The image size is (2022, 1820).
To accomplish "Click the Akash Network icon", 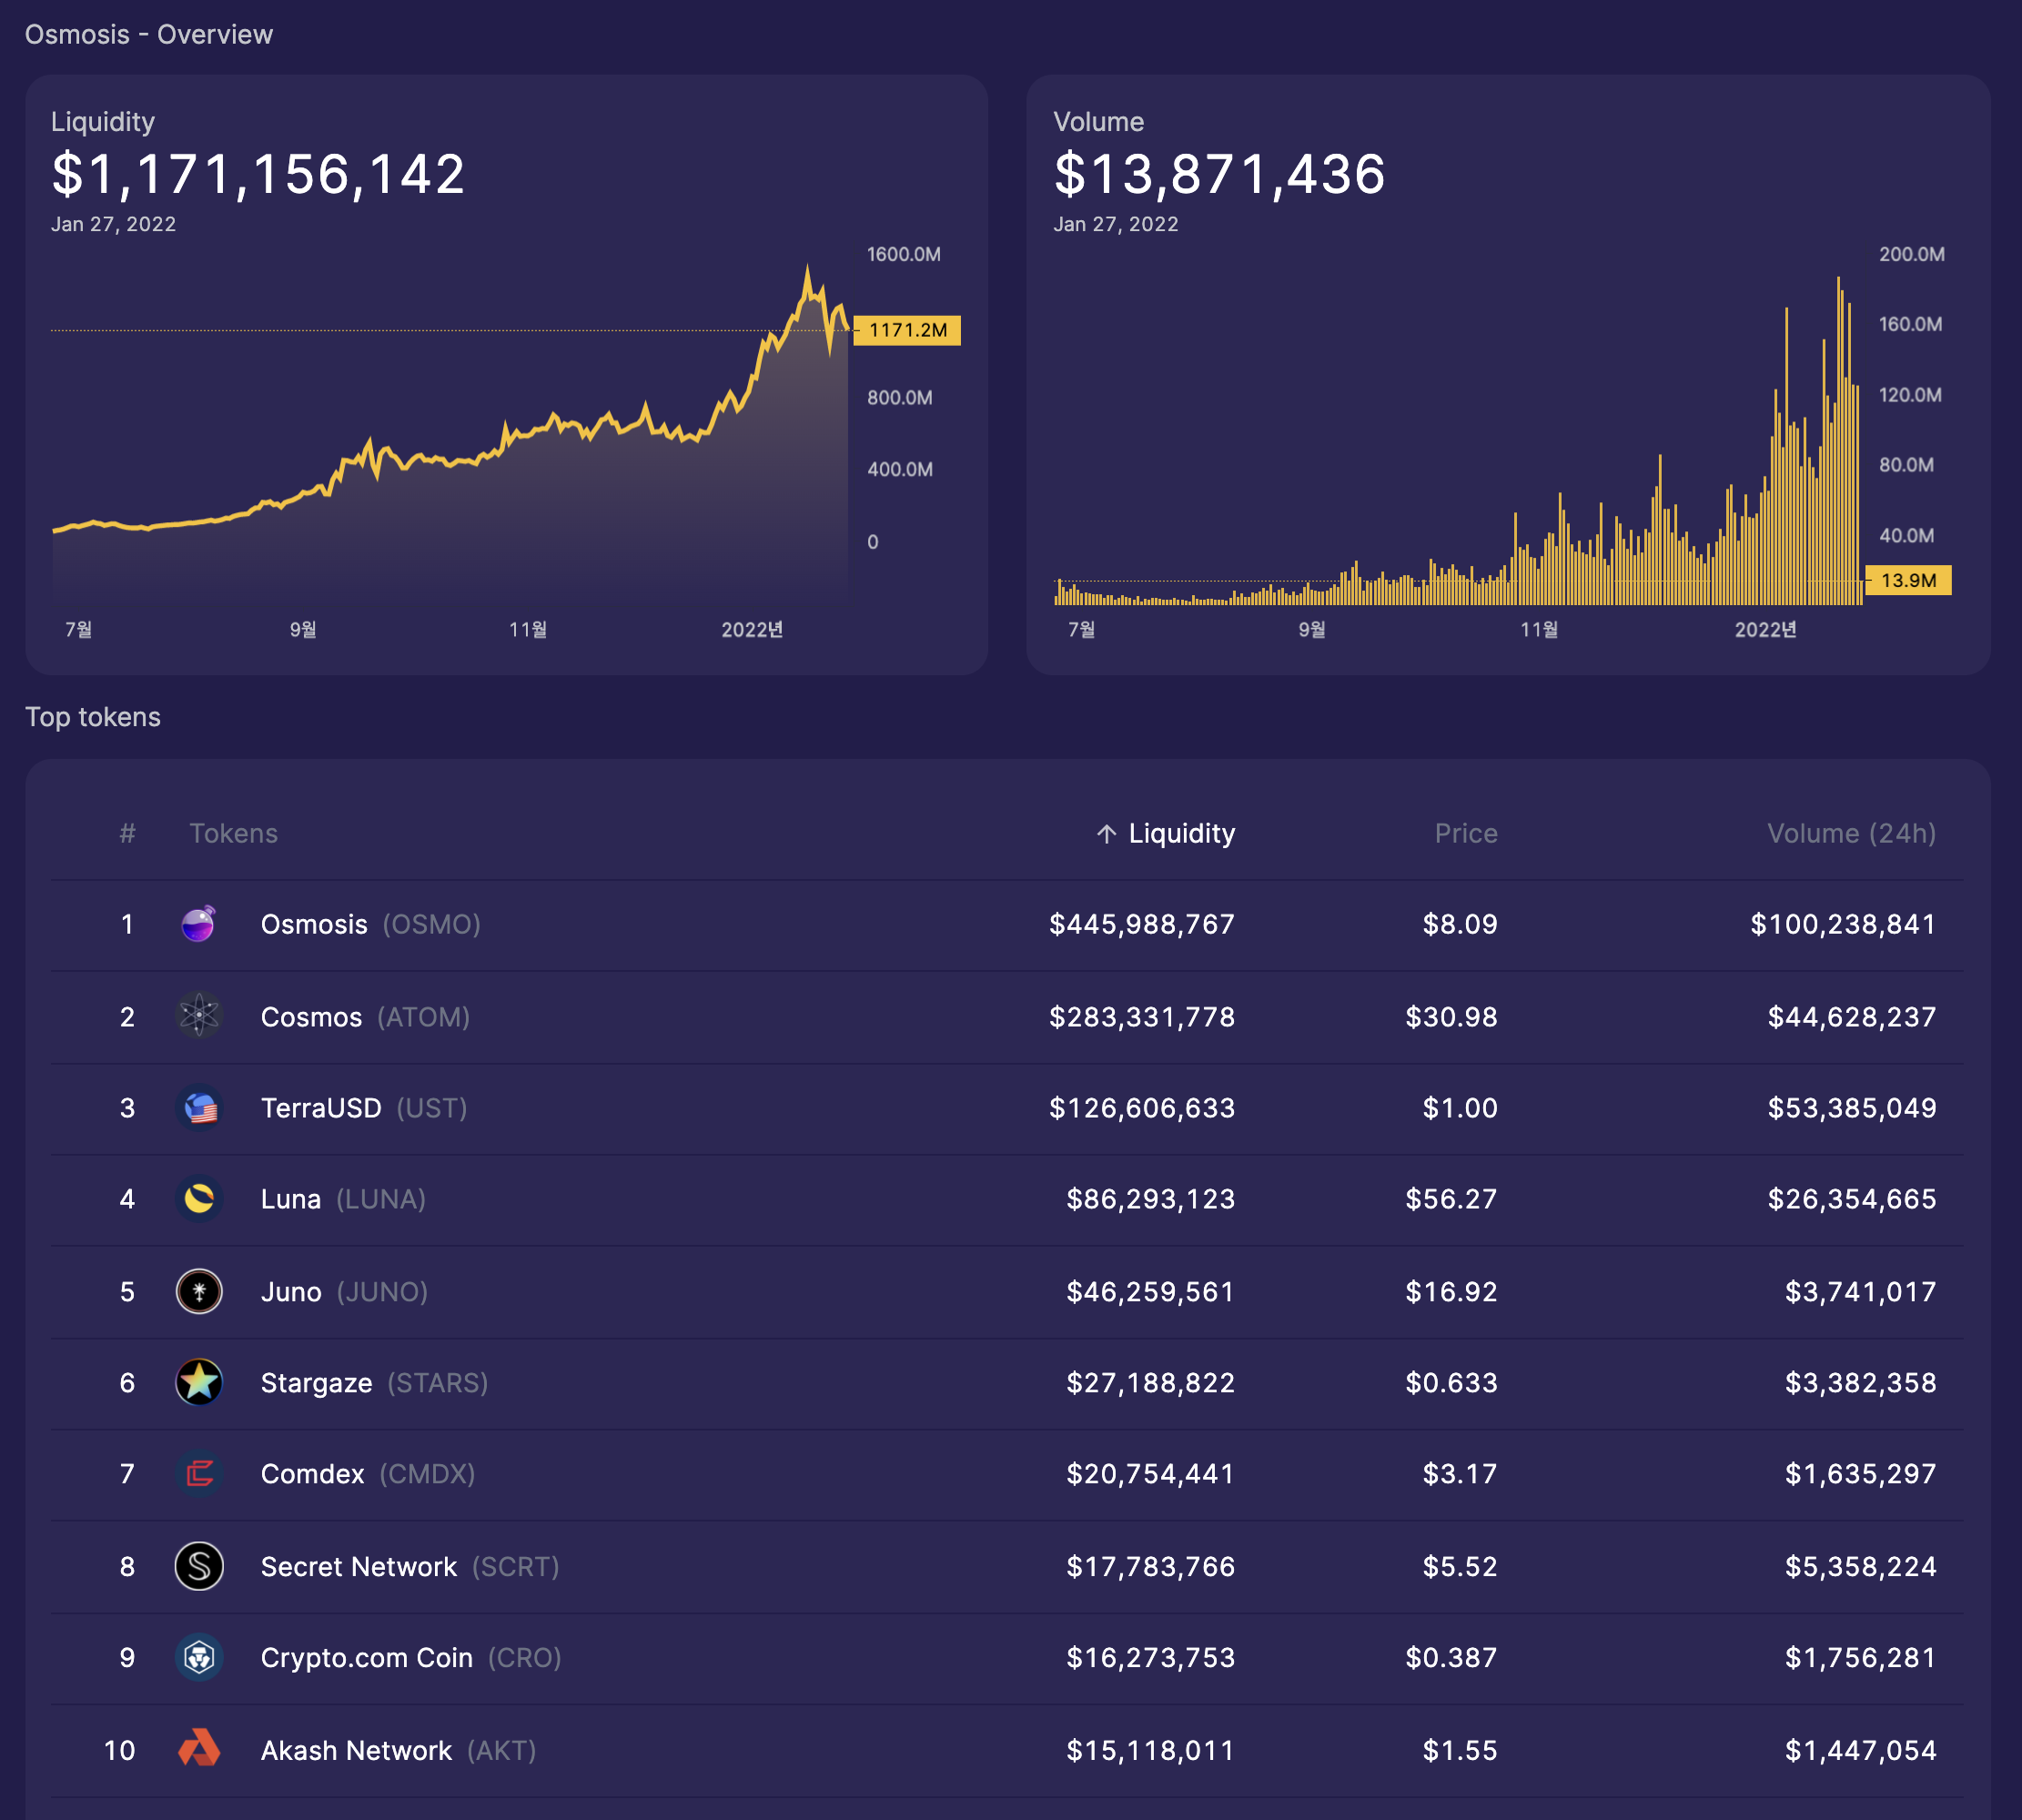I will pyautogui.click(x=199, y=1749).
